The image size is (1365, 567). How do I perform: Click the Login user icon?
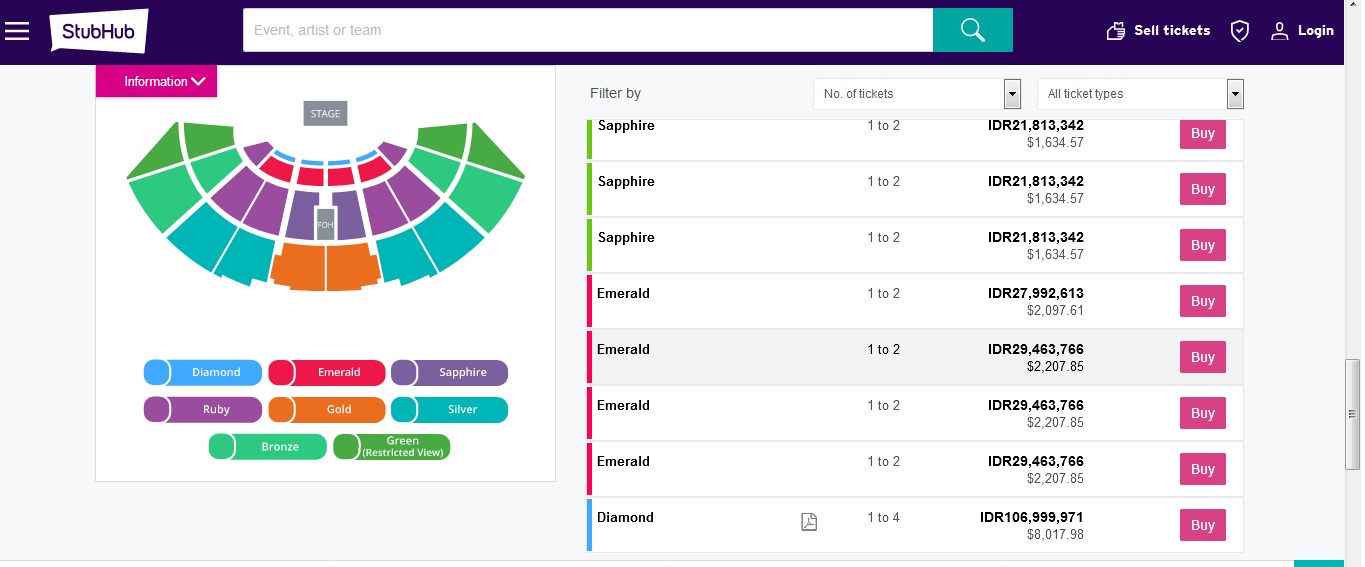pyautogui.click(x=1279, y=31)
